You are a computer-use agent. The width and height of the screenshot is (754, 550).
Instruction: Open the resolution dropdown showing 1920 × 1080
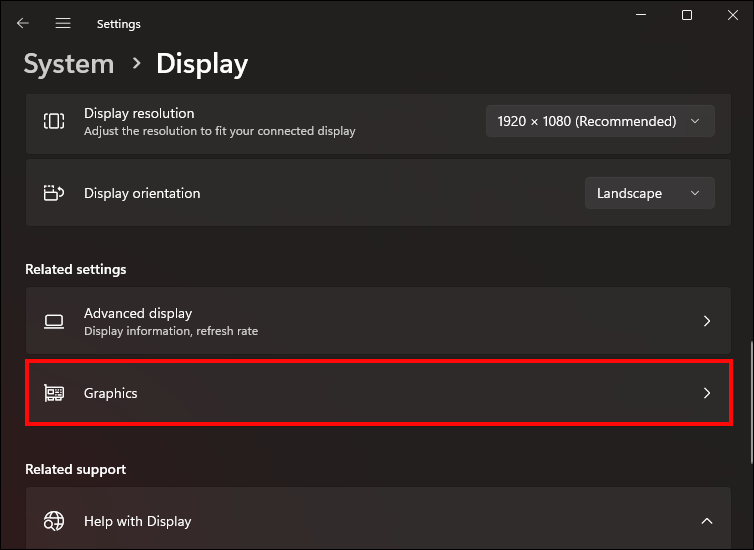click(600, 121)
